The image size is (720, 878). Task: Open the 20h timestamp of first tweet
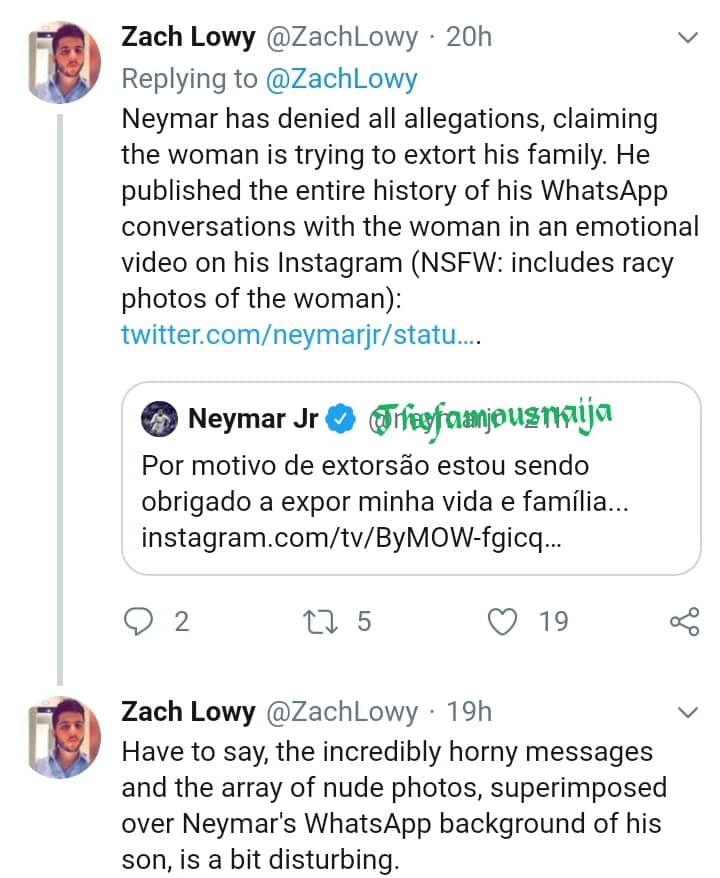coord(469,38)
